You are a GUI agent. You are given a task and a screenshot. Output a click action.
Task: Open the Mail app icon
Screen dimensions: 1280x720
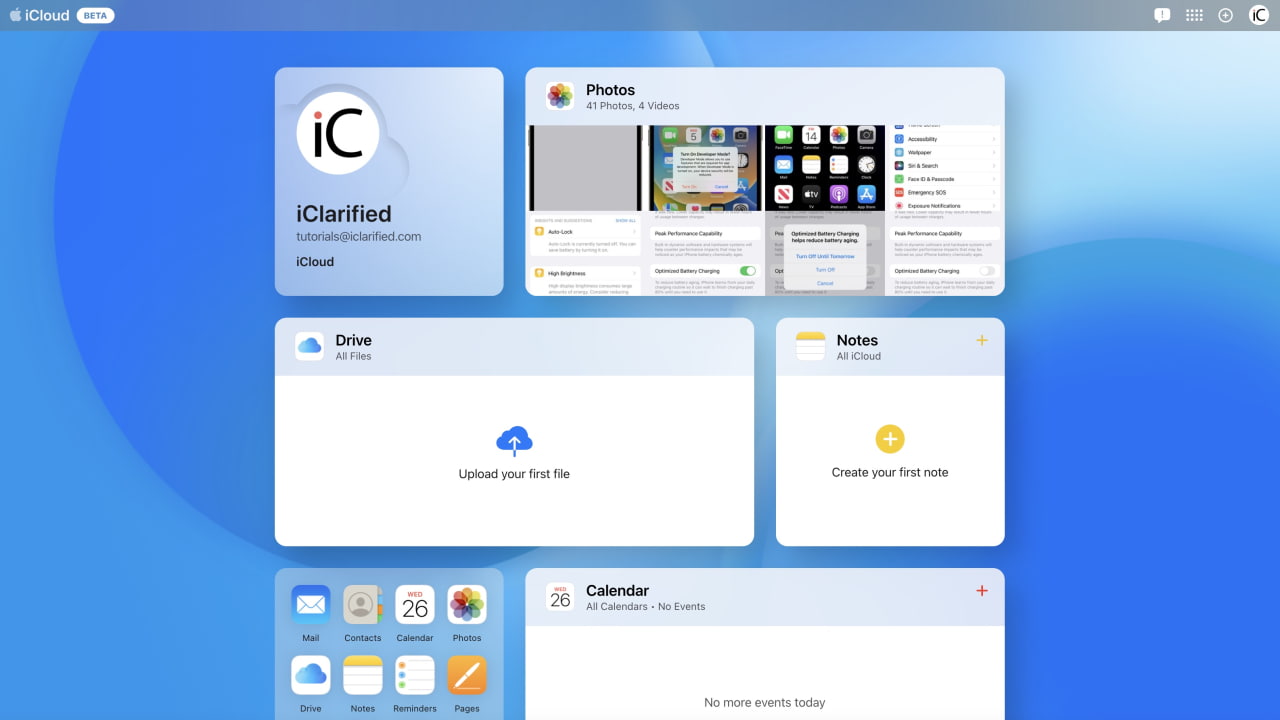(x=310, y=604)
